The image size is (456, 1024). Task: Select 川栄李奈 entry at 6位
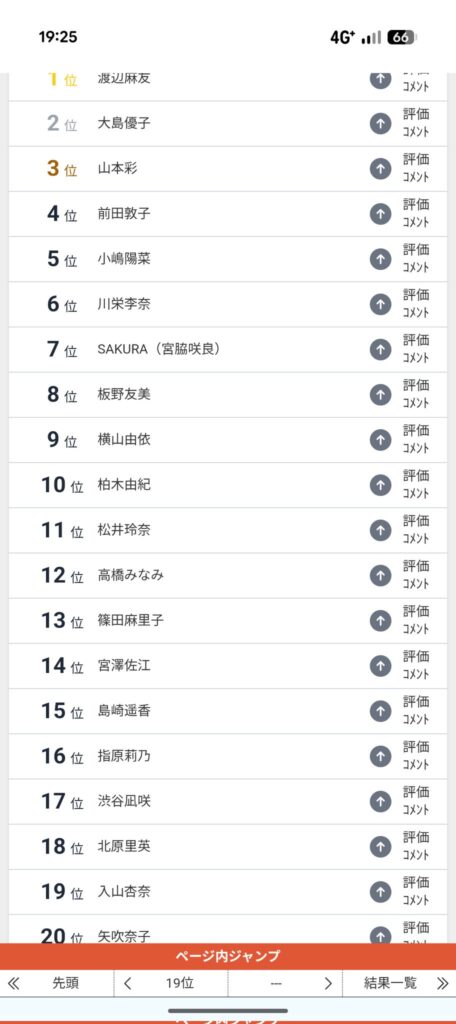tap(228, 304)
